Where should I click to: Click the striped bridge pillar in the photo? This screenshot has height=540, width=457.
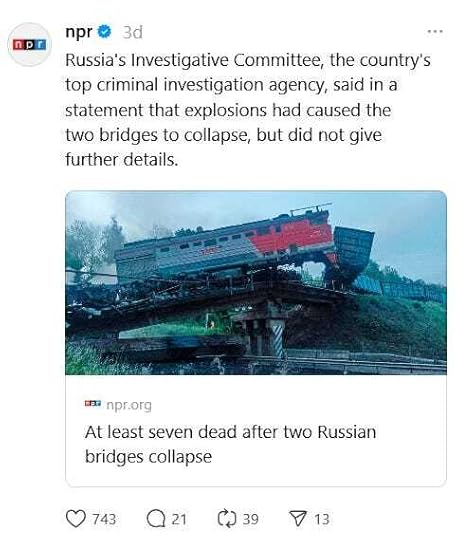278,339
